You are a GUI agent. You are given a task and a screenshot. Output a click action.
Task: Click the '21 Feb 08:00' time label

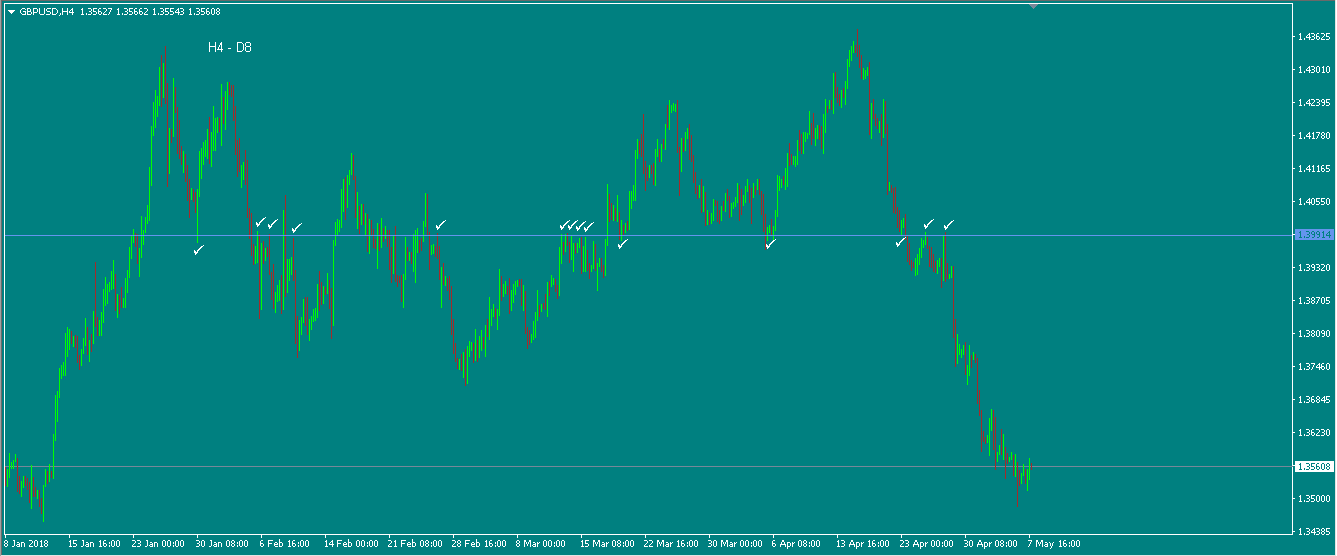coord(415,545)
